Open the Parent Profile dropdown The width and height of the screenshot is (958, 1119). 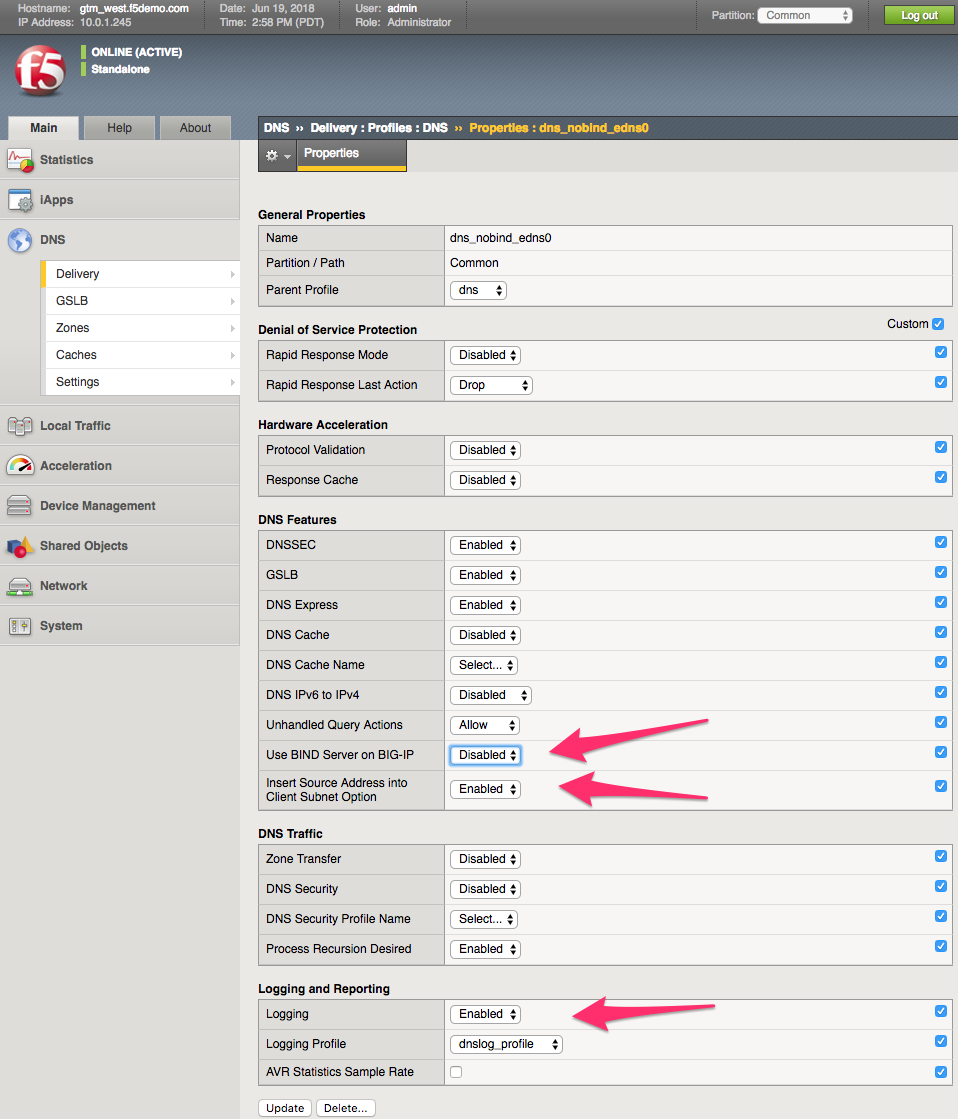click(x=478, y=290)
